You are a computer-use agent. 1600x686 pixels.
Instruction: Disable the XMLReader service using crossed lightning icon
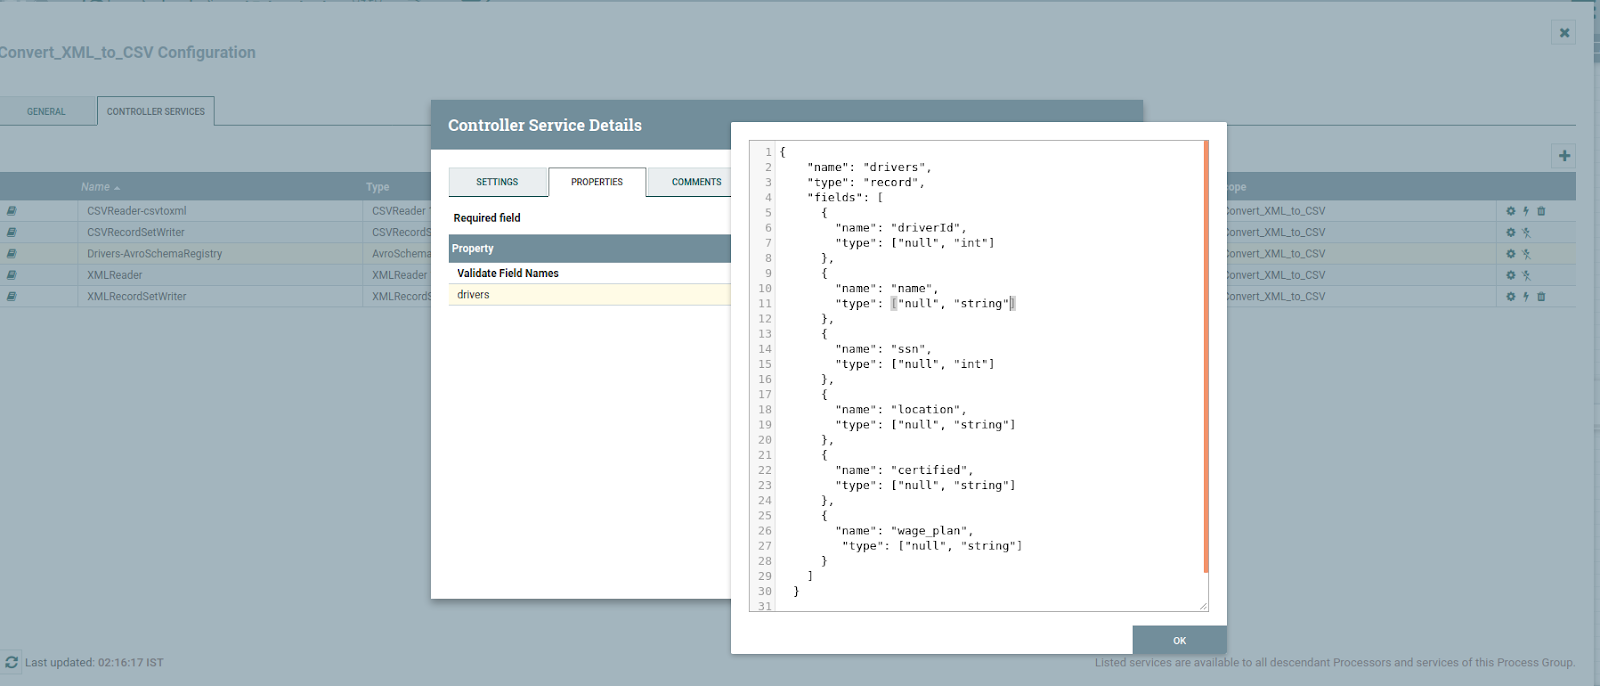[x=1526, y=275]
